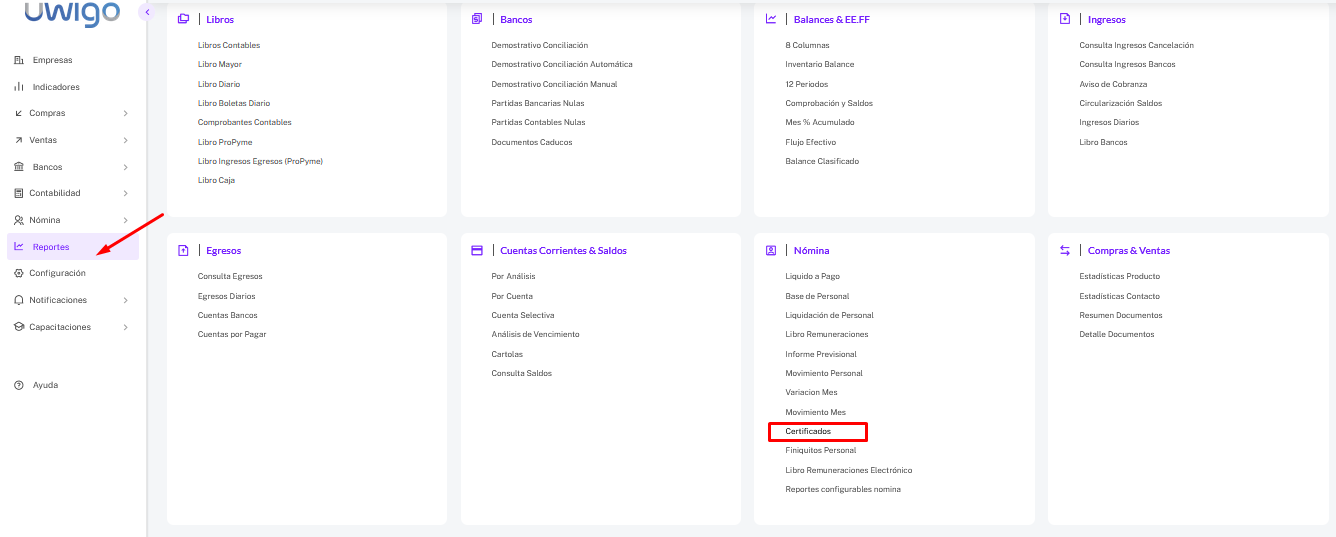Collapse the sidebar with the chevron button
The height and width of the screenshot is (537, 1336).
point(147,12)
